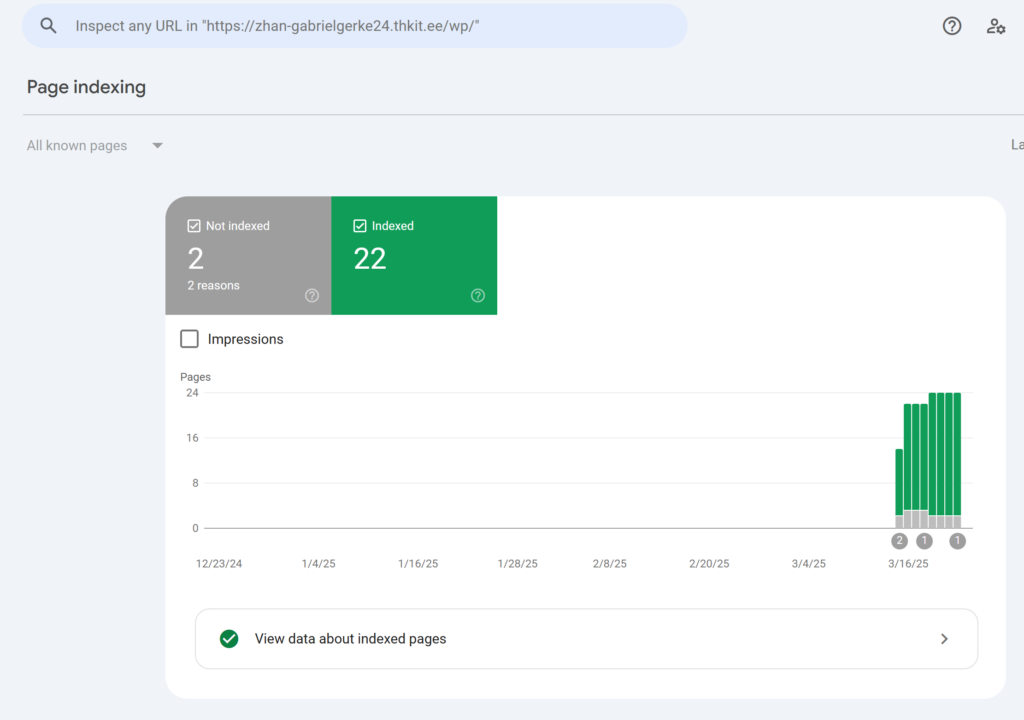
Task: Click the last green bar in chart
Action: (957, 454)
